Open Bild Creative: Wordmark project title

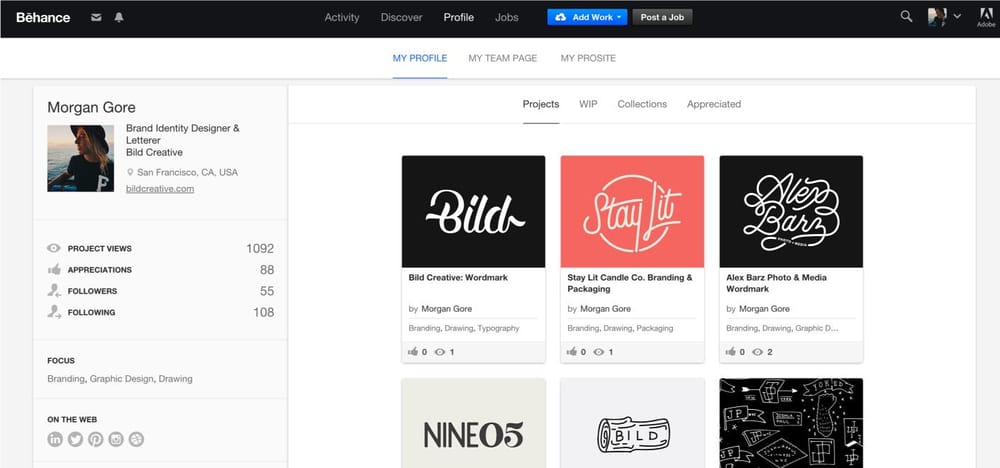point(458,278)
